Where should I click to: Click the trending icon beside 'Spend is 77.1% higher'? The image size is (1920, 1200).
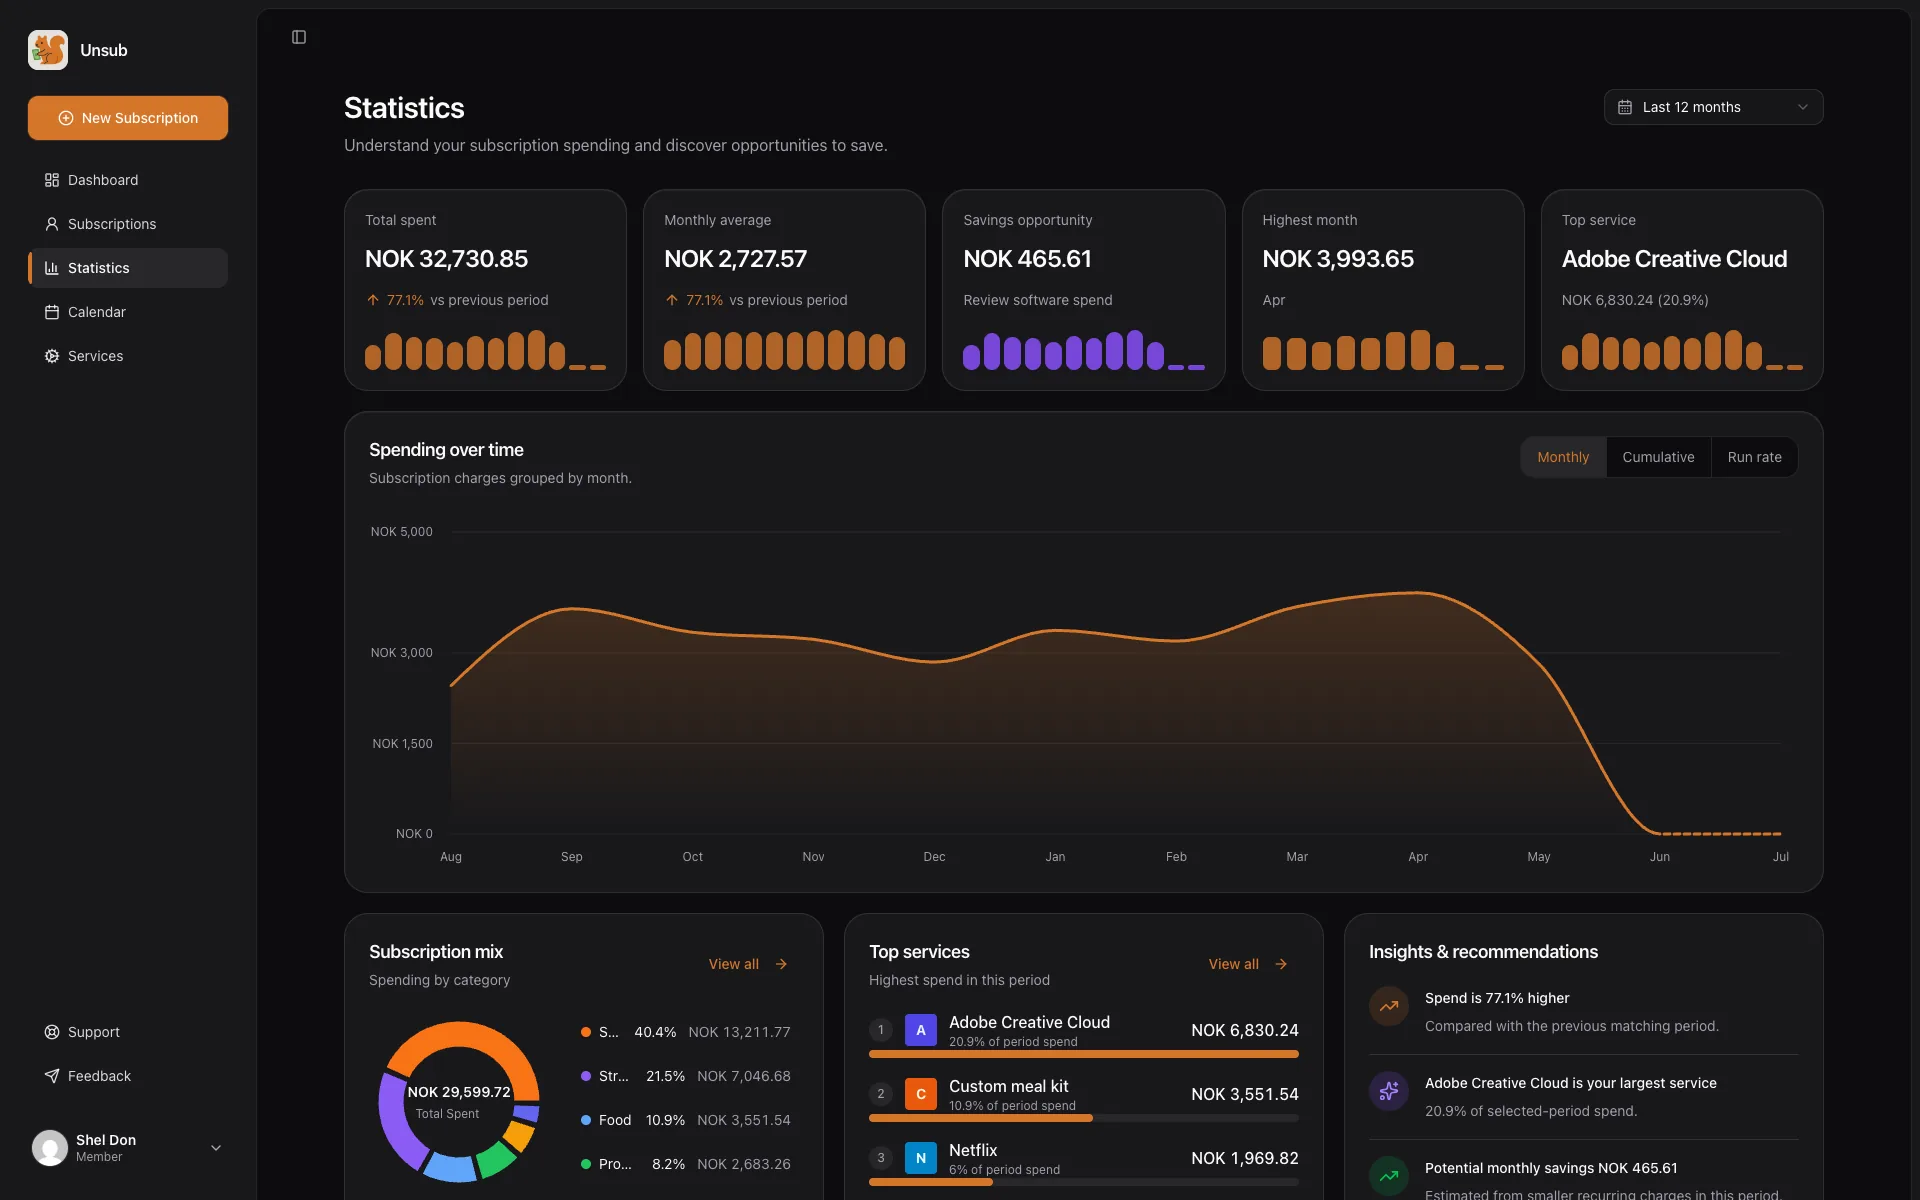[1389, 1006]
